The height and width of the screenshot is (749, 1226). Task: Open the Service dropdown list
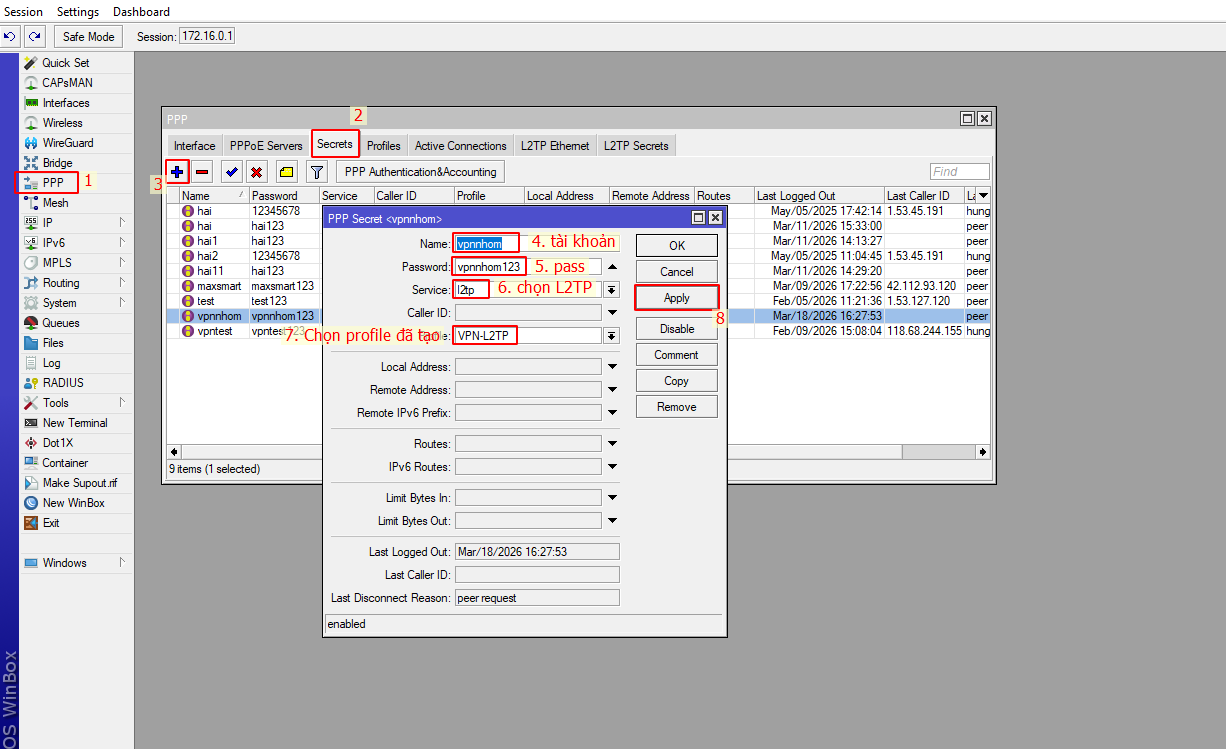coord(611,290)
